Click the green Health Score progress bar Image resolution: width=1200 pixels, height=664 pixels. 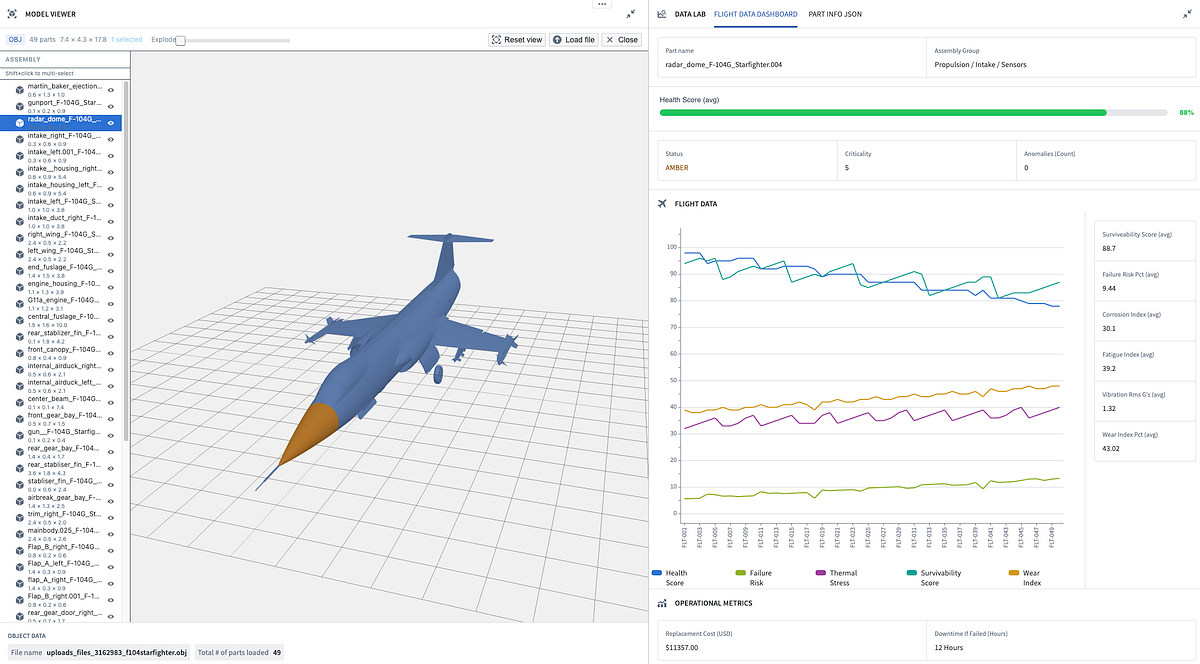pyautogui.click(x=883, y=113)
